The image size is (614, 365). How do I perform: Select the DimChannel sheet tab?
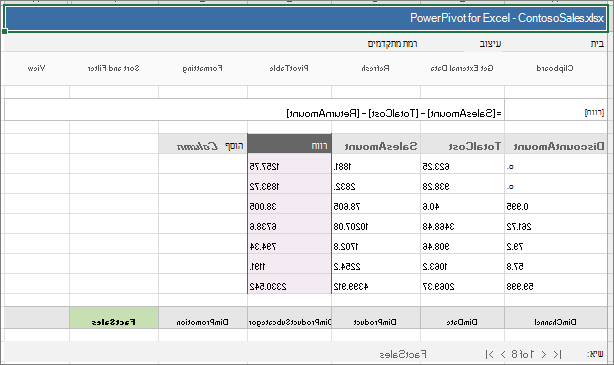[x=555, y=318]
